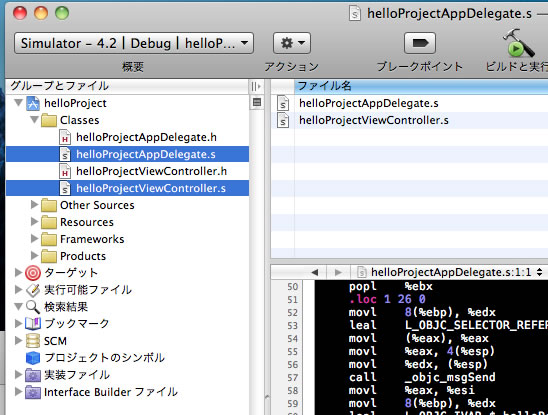548x415 pixels.
Task: Click the グループとファイル column header
Action: click(127, 86)
